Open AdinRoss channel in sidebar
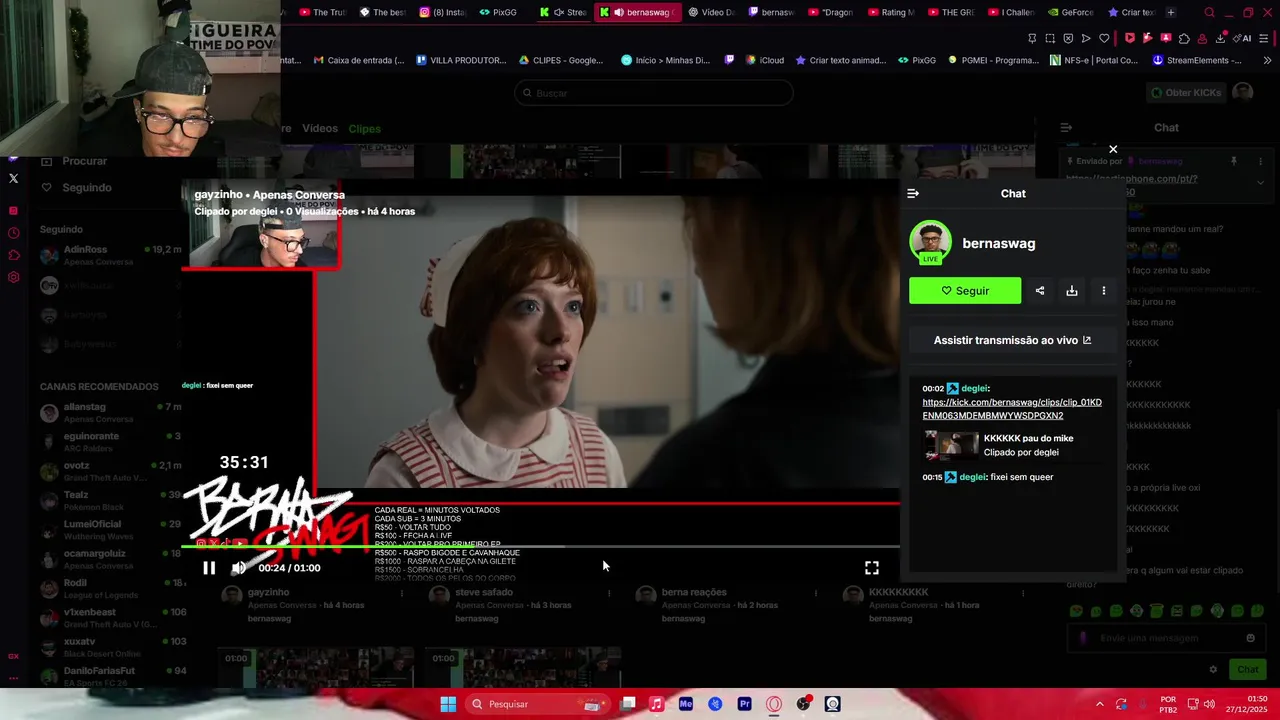This screenshot has width=1280, height=720. click(110, 255)
